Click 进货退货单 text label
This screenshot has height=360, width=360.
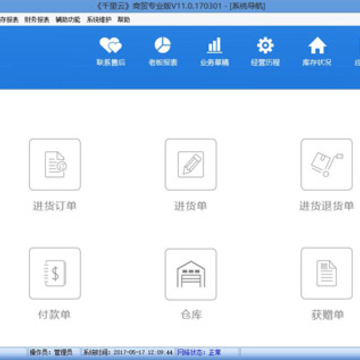[326, 206]
